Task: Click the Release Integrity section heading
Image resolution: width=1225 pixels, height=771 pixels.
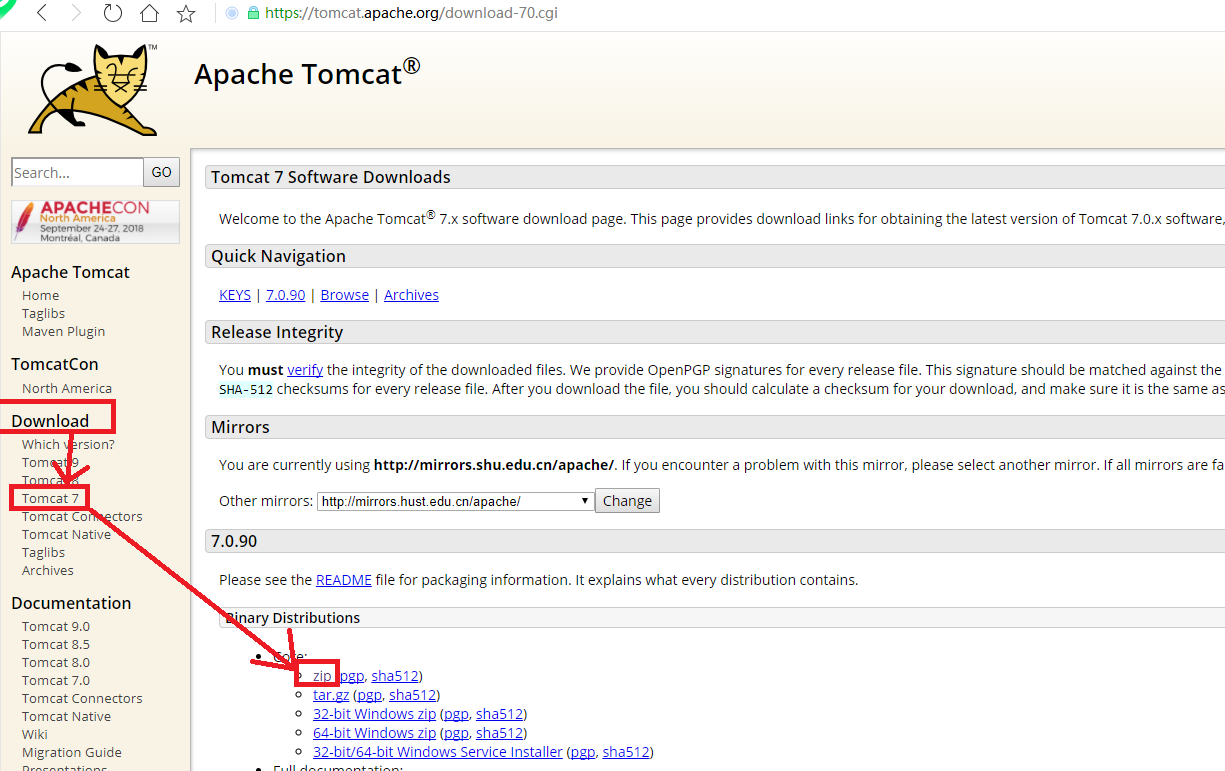Action: pos(277,332)
